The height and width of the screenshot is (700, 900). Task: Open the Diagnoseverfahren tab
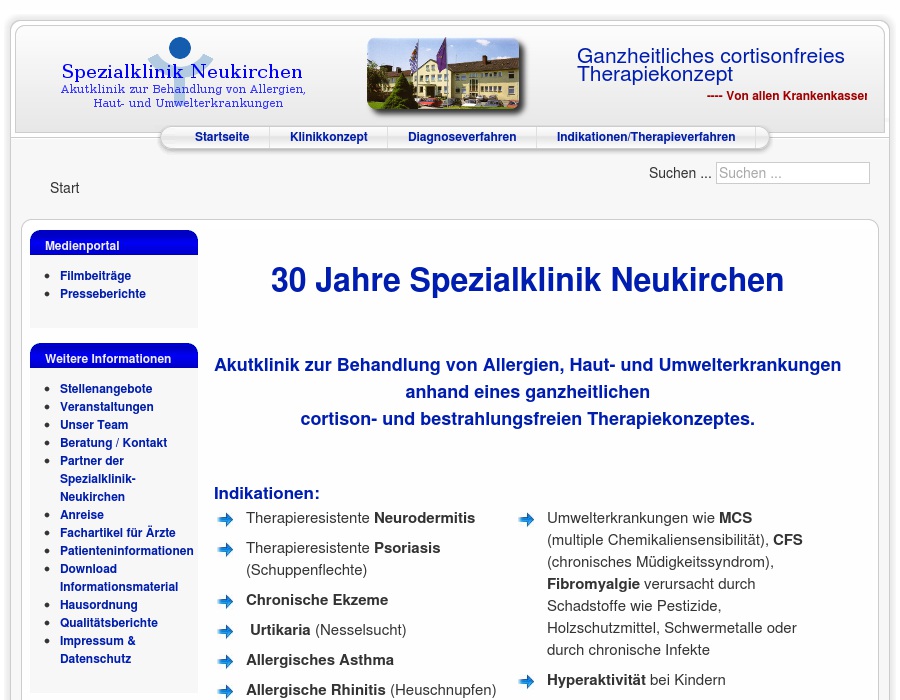(x=462, y=137)
